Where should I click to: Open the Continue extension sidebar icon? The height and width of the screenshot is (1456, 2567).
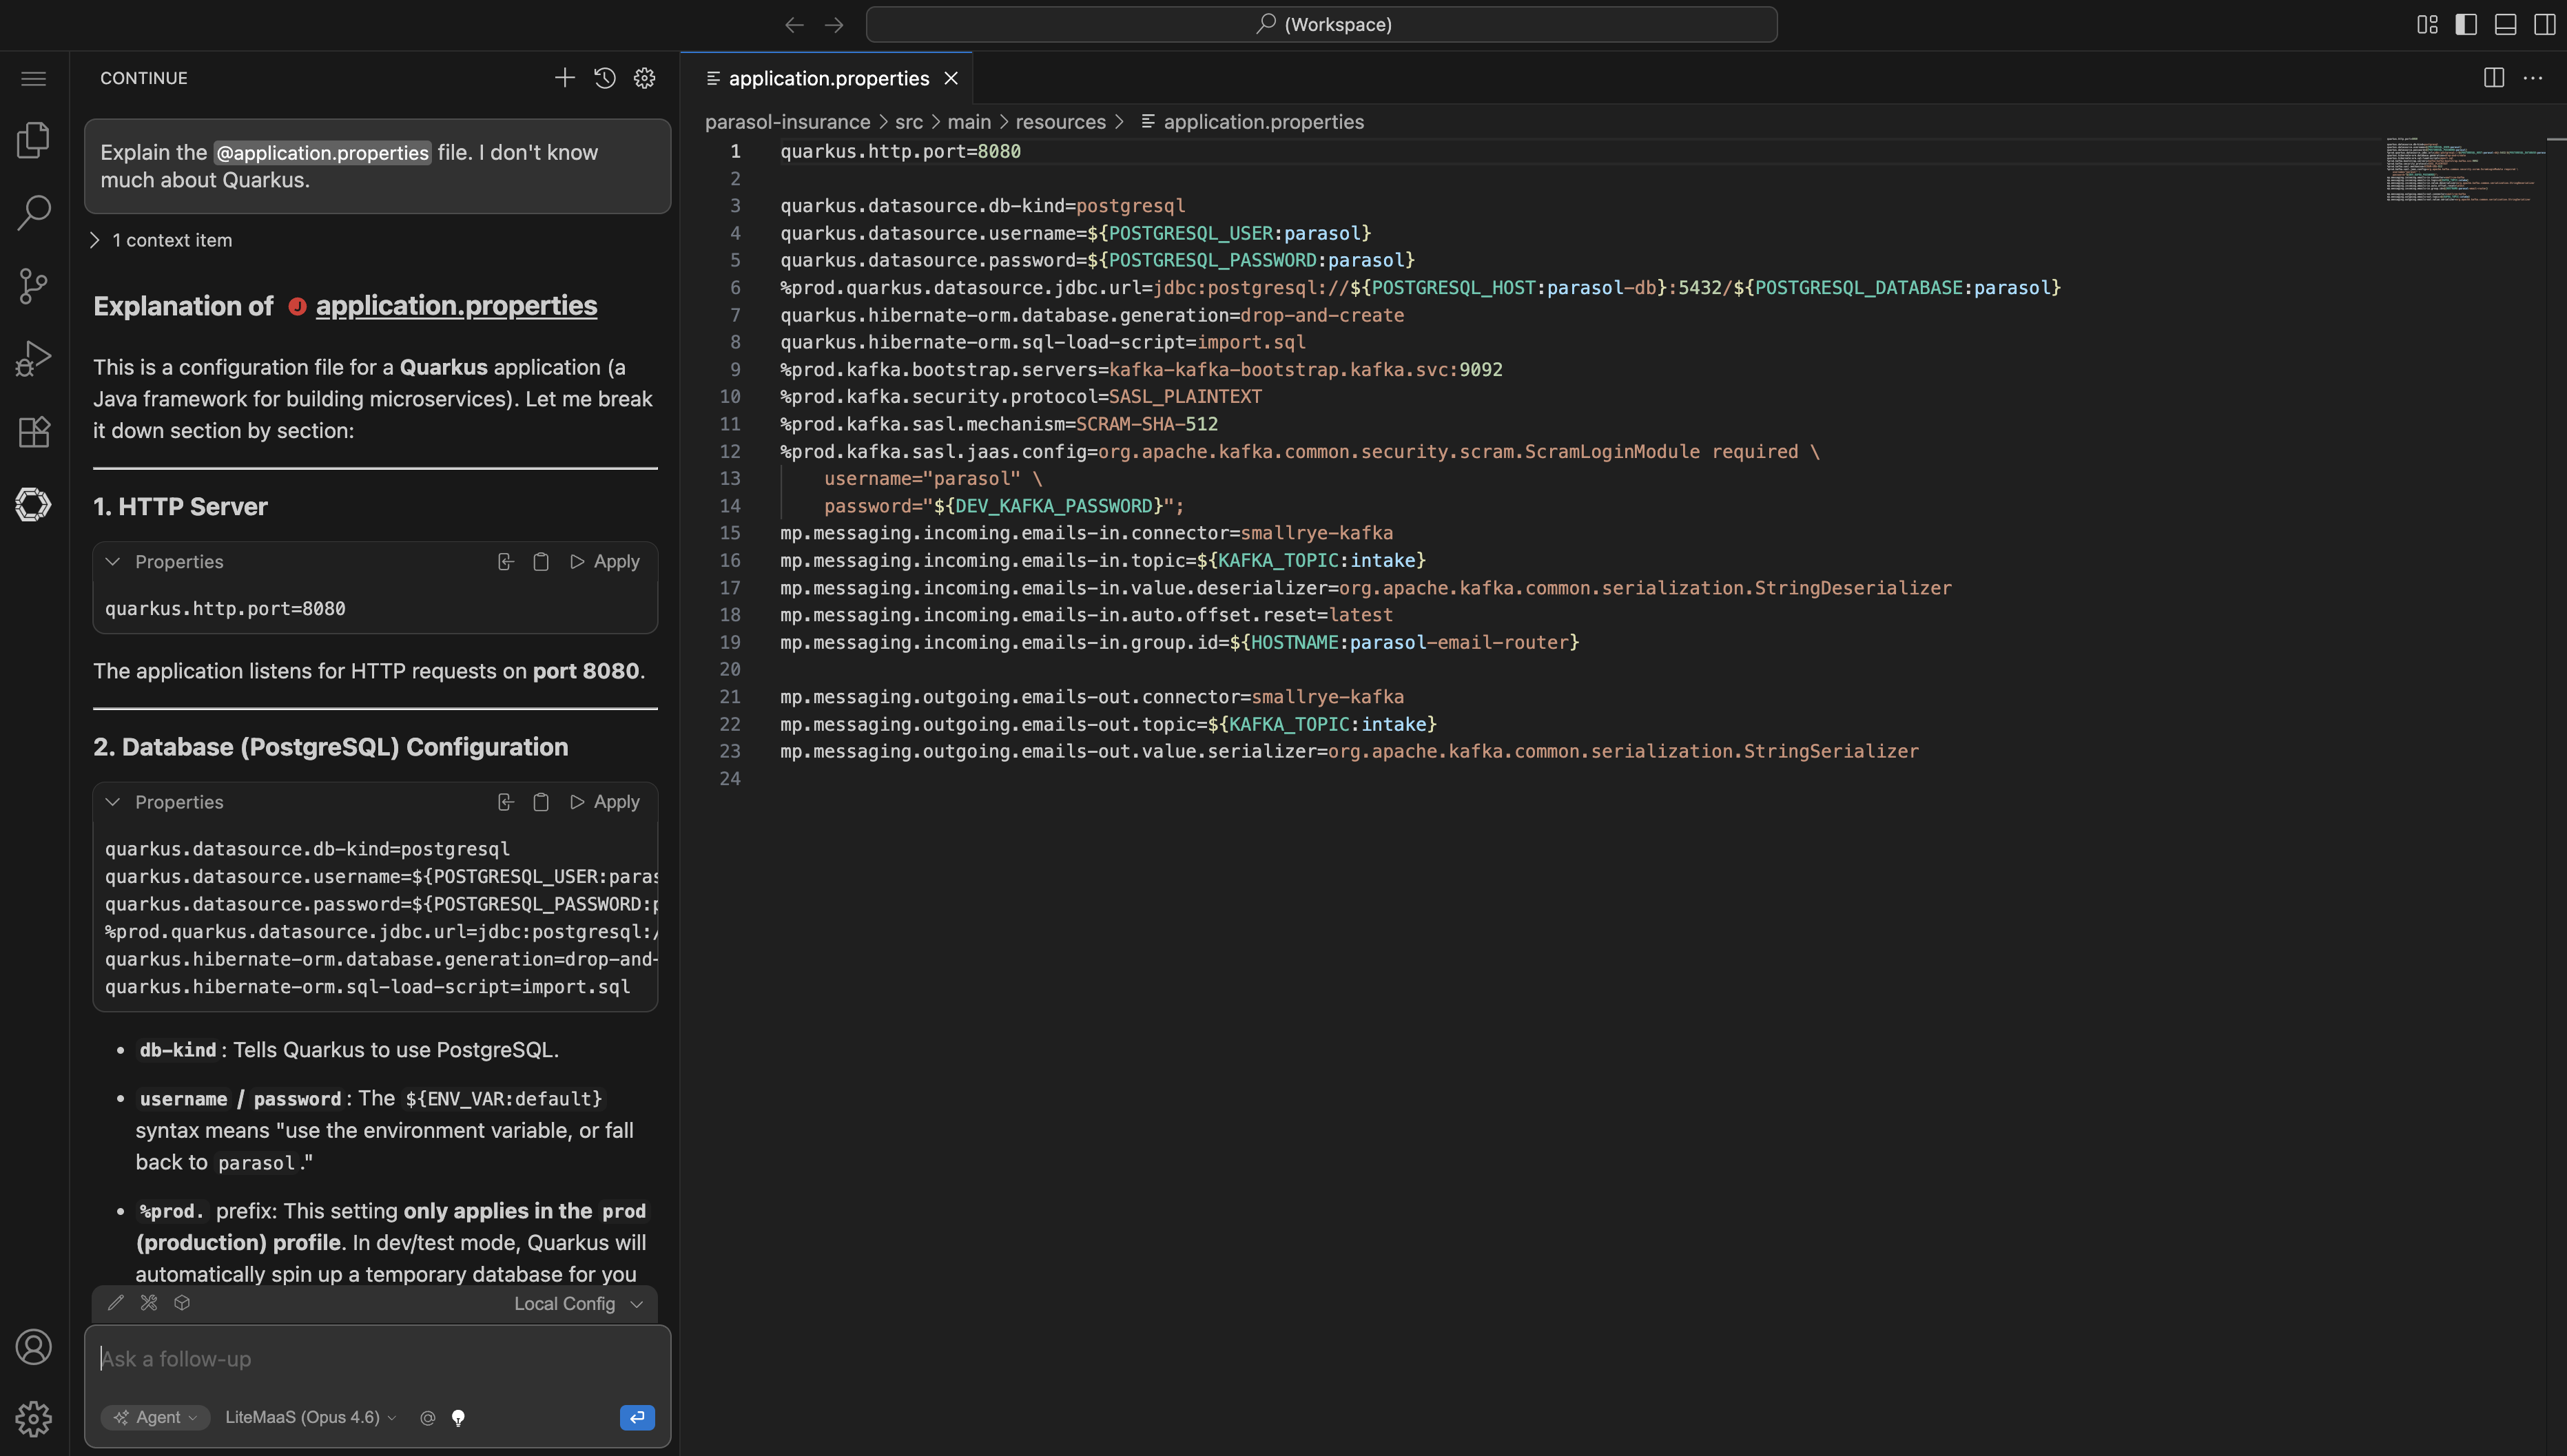[x=33, y=504]
